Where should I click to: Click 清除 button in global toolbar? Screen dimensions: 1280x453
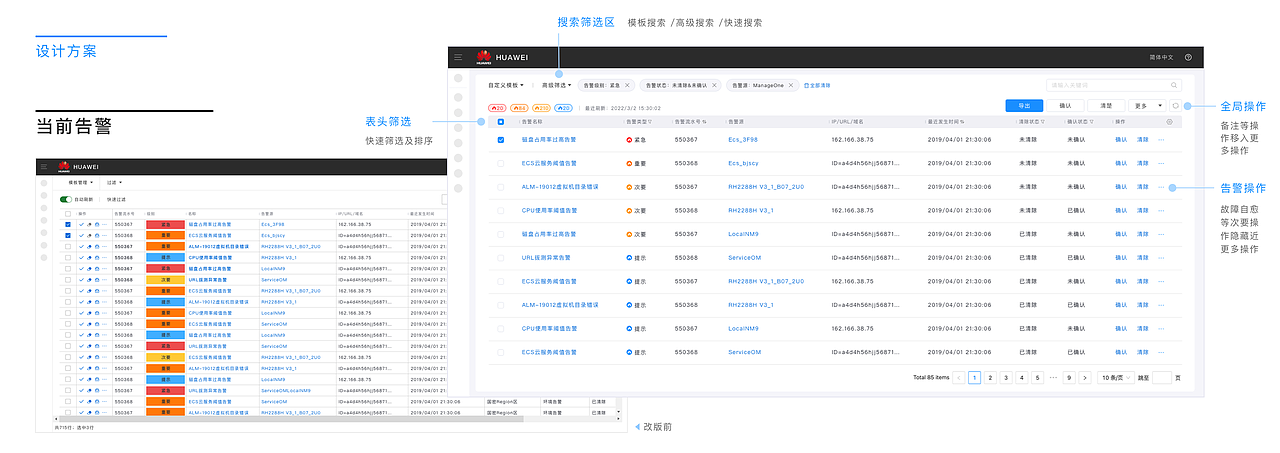1106,105
